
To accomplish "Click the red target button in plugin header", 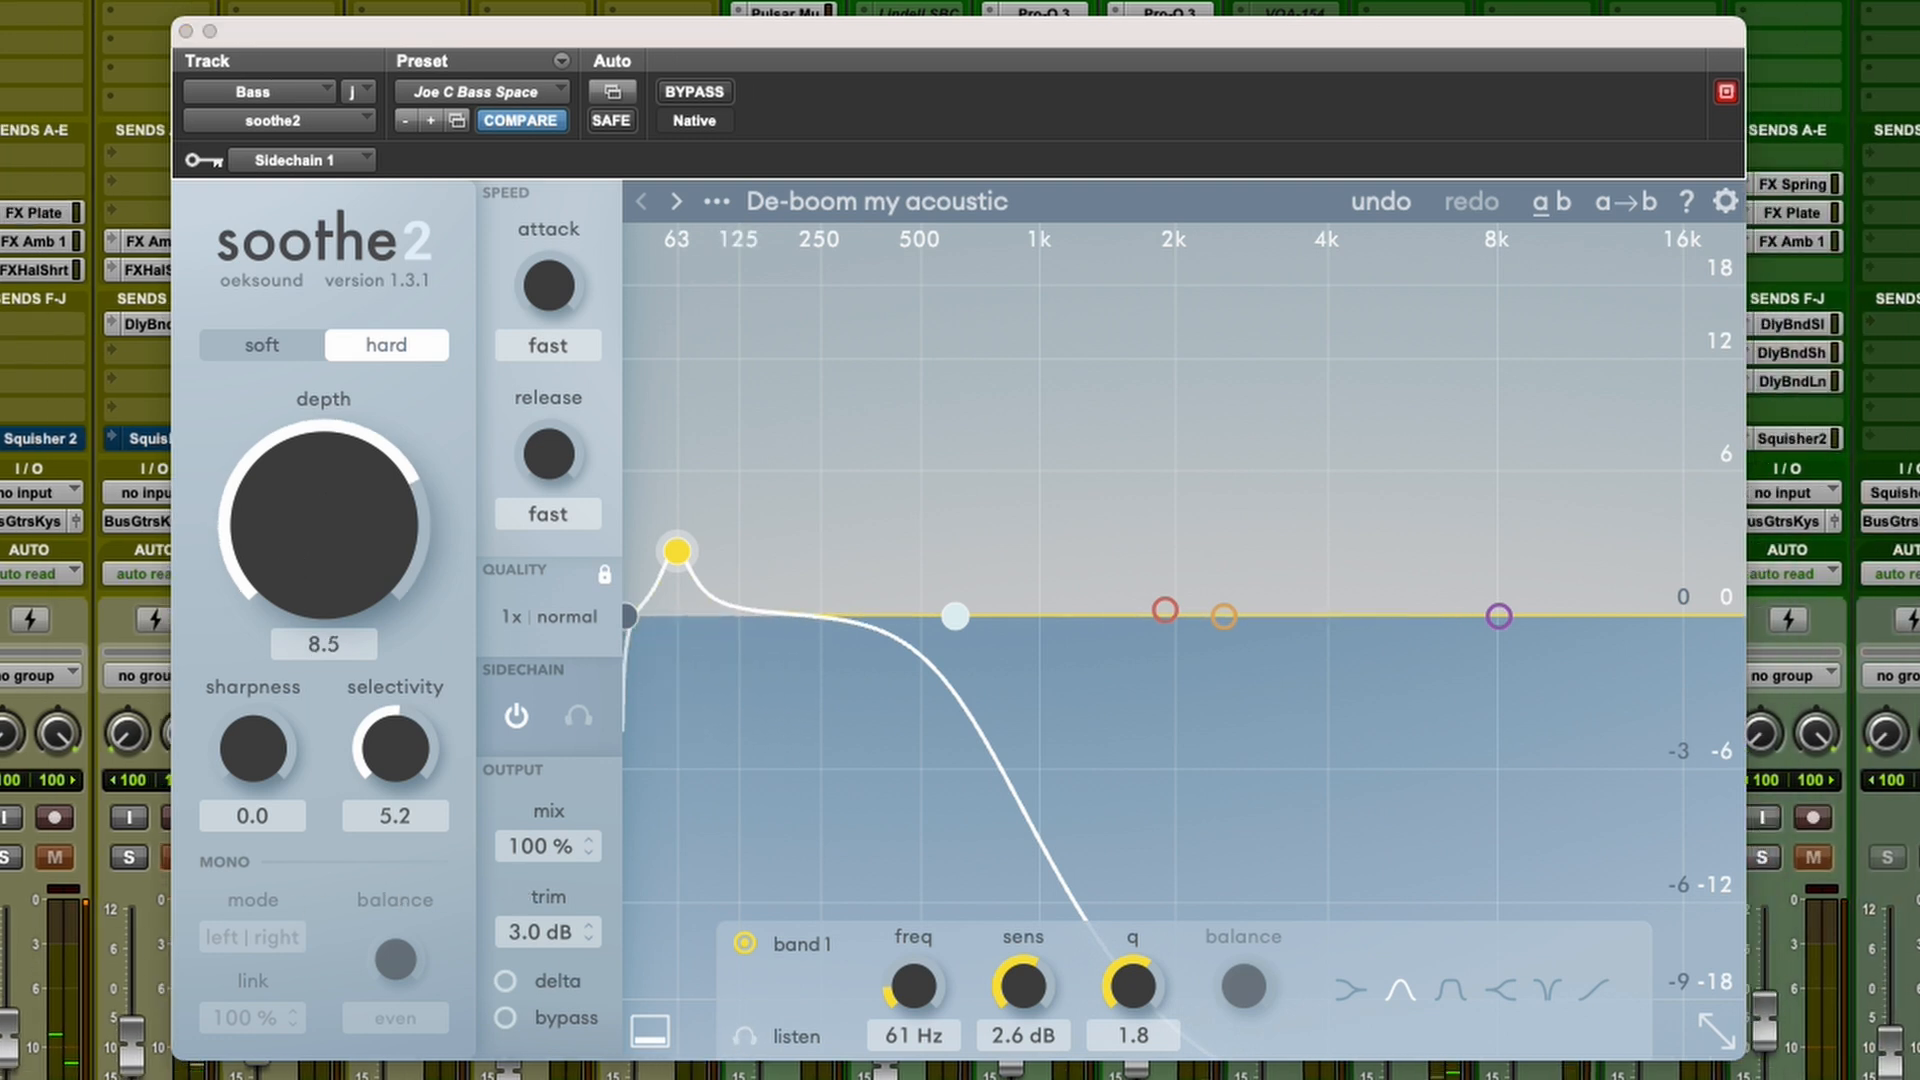I will coord(1726,92).
